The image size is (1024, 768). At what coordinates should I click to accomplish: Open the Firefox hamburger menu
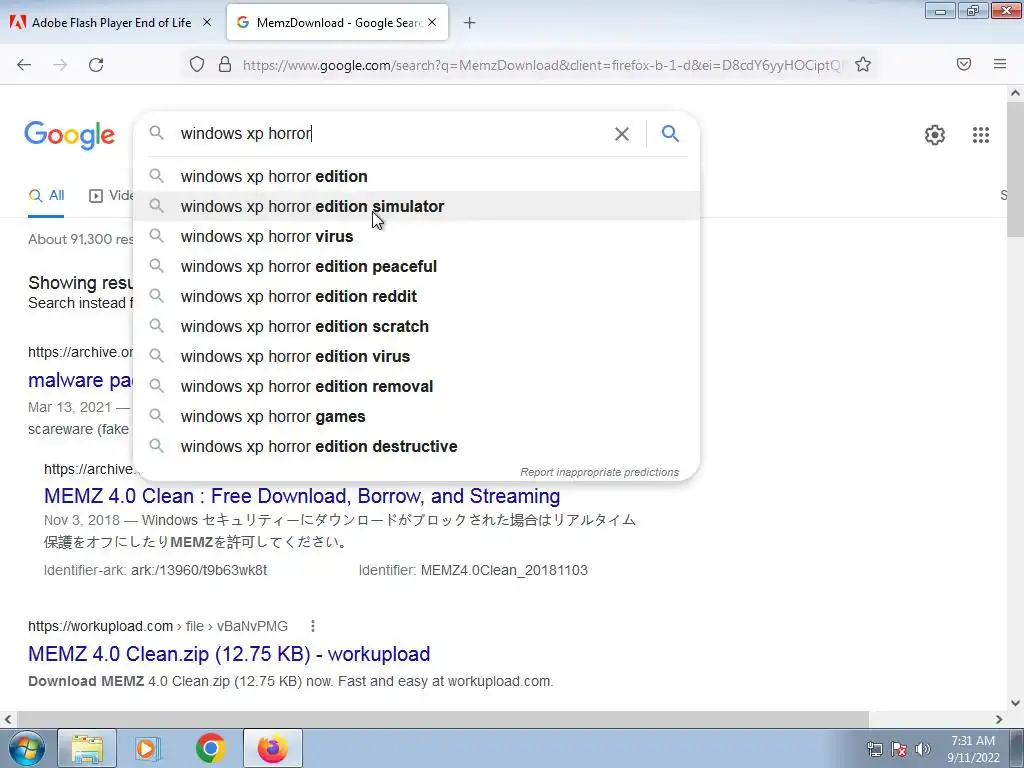(x=1000, y=64)
